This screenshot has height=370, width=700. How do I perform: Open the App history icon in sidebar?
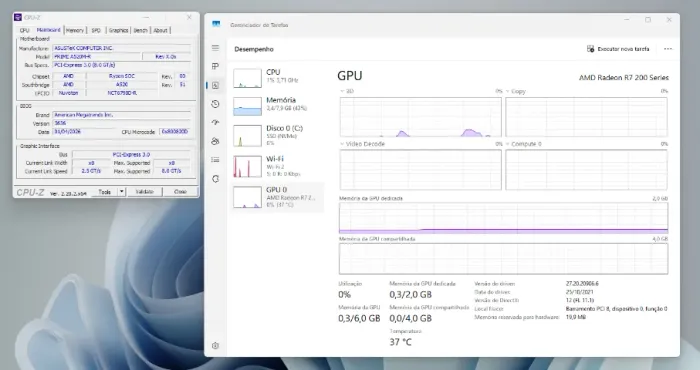click(216, 104)
